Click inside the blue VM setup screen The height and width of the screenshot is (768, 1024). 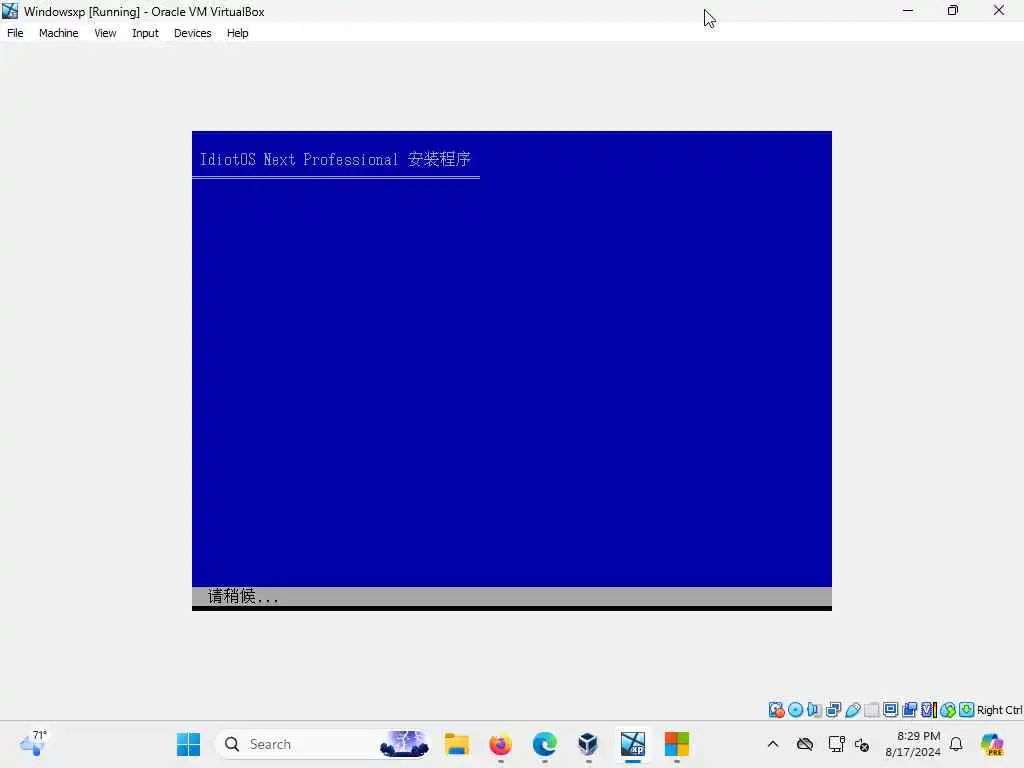pyautogui.click(x=511, y=370)
